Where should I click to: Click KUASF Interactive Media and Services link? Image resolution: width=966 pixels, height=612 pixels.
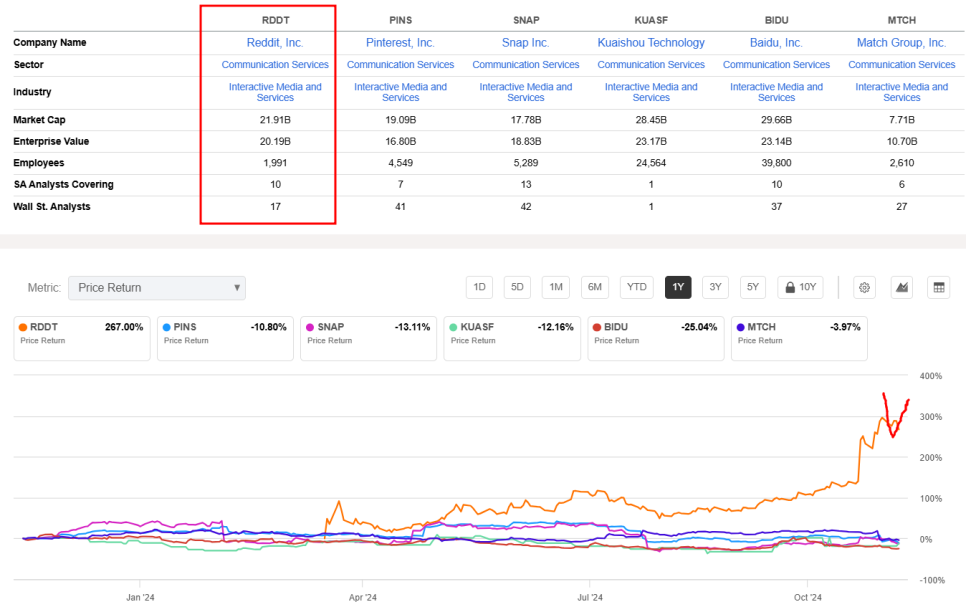(x=651, y=92)
